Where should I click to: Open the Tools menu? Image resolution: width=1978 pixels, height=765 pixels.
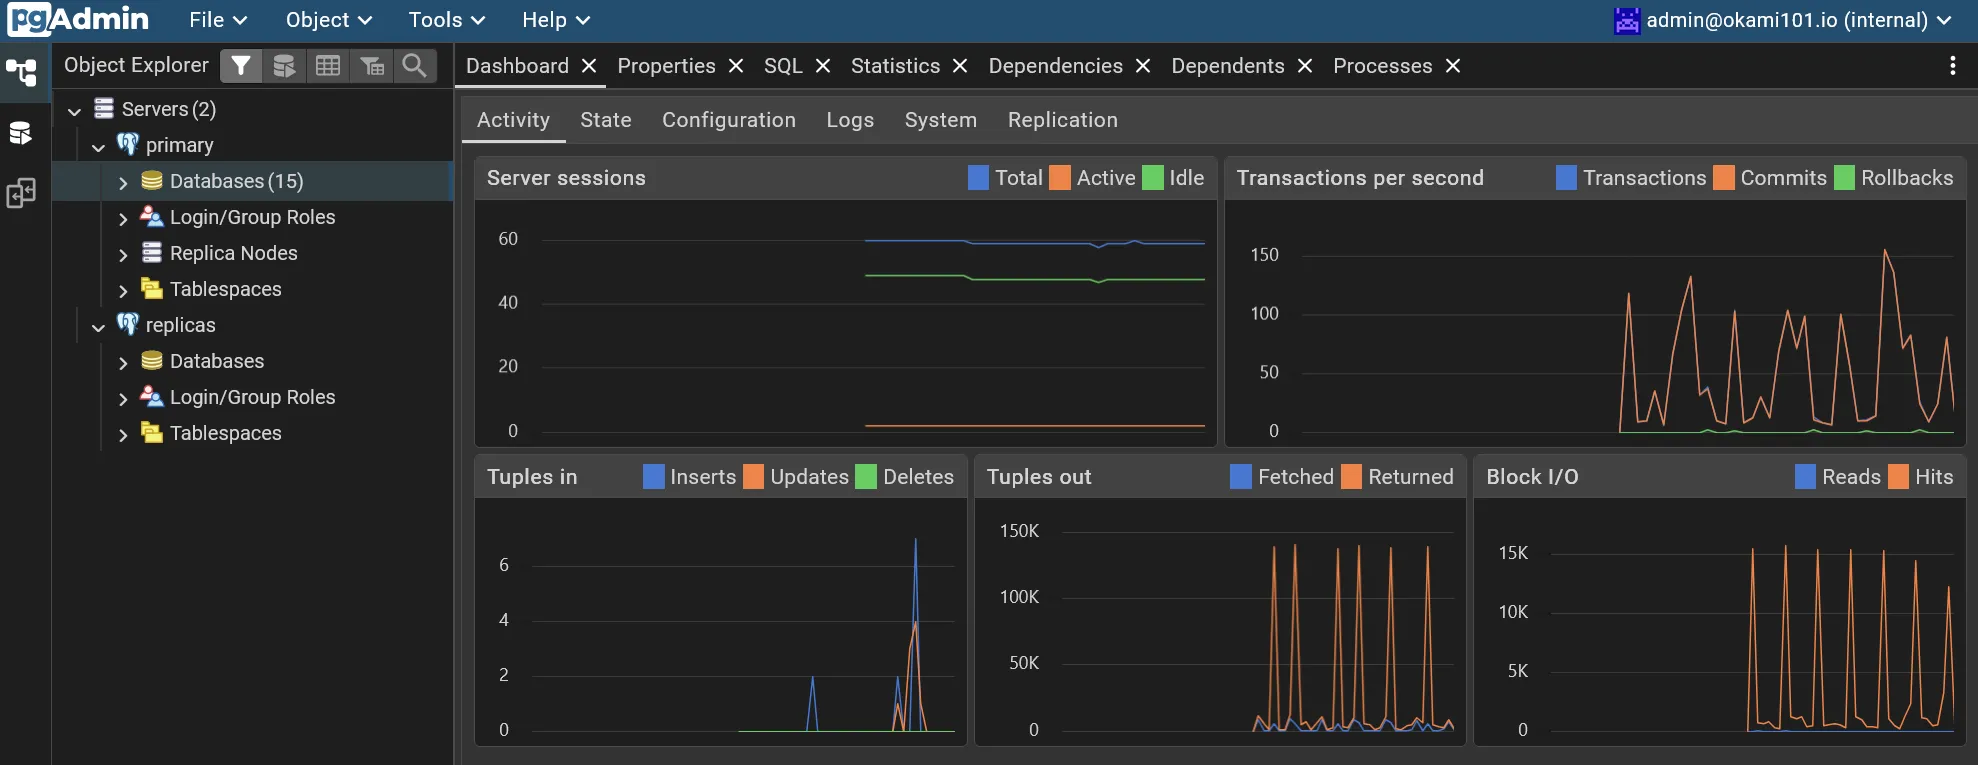[447, 20]
